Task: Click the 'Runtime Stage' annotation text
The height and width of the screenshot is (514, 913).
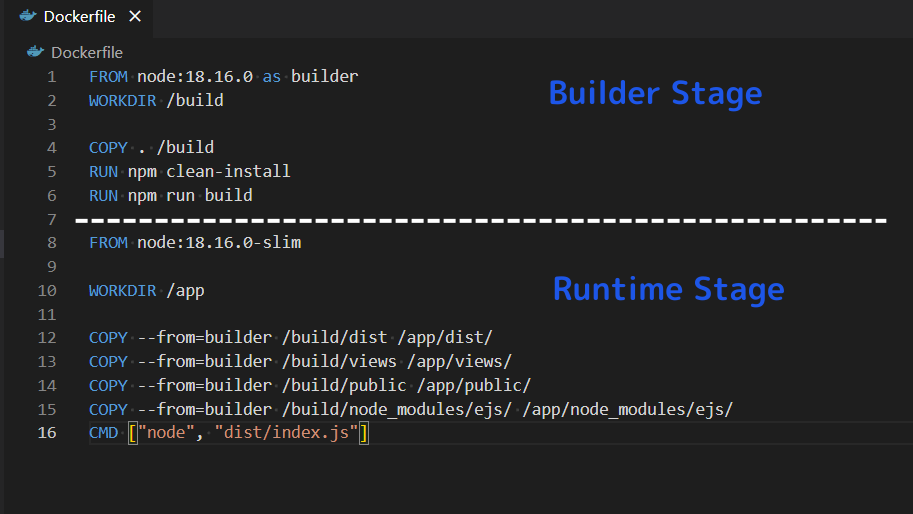Action: click(668, 289)
